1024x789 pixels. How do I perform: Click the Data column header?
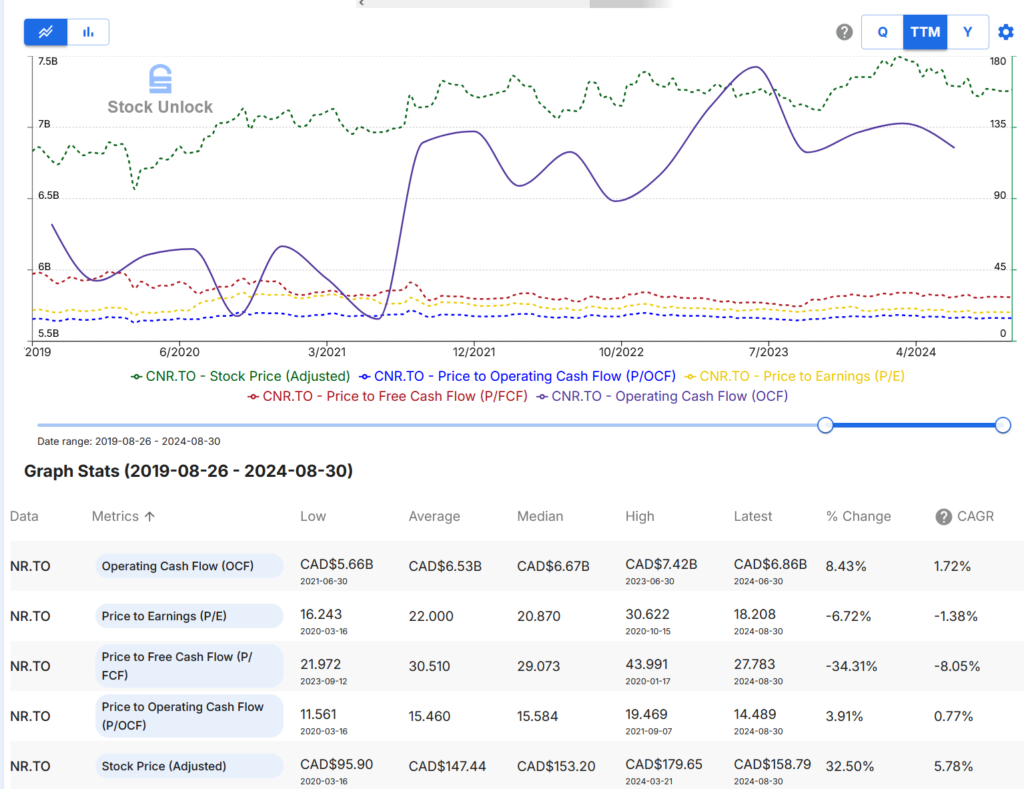[24, 516]
